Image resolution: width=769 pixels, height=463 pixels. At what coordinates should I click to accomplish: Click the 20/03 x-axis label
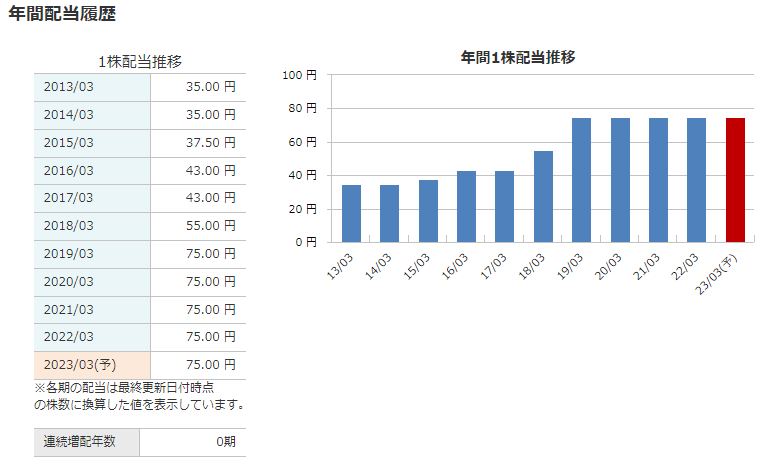(x=609, y=266)
